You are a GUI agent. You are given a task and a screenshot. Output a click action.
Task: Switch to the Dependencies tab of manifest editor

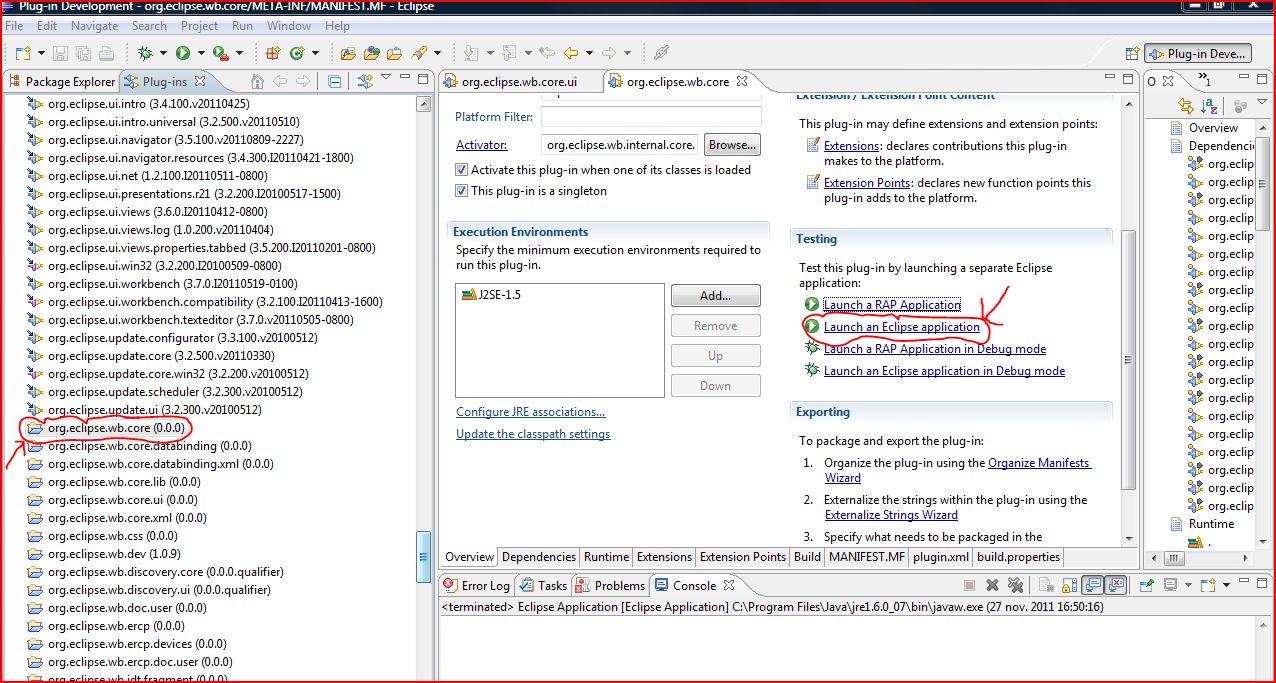[538, 557]
